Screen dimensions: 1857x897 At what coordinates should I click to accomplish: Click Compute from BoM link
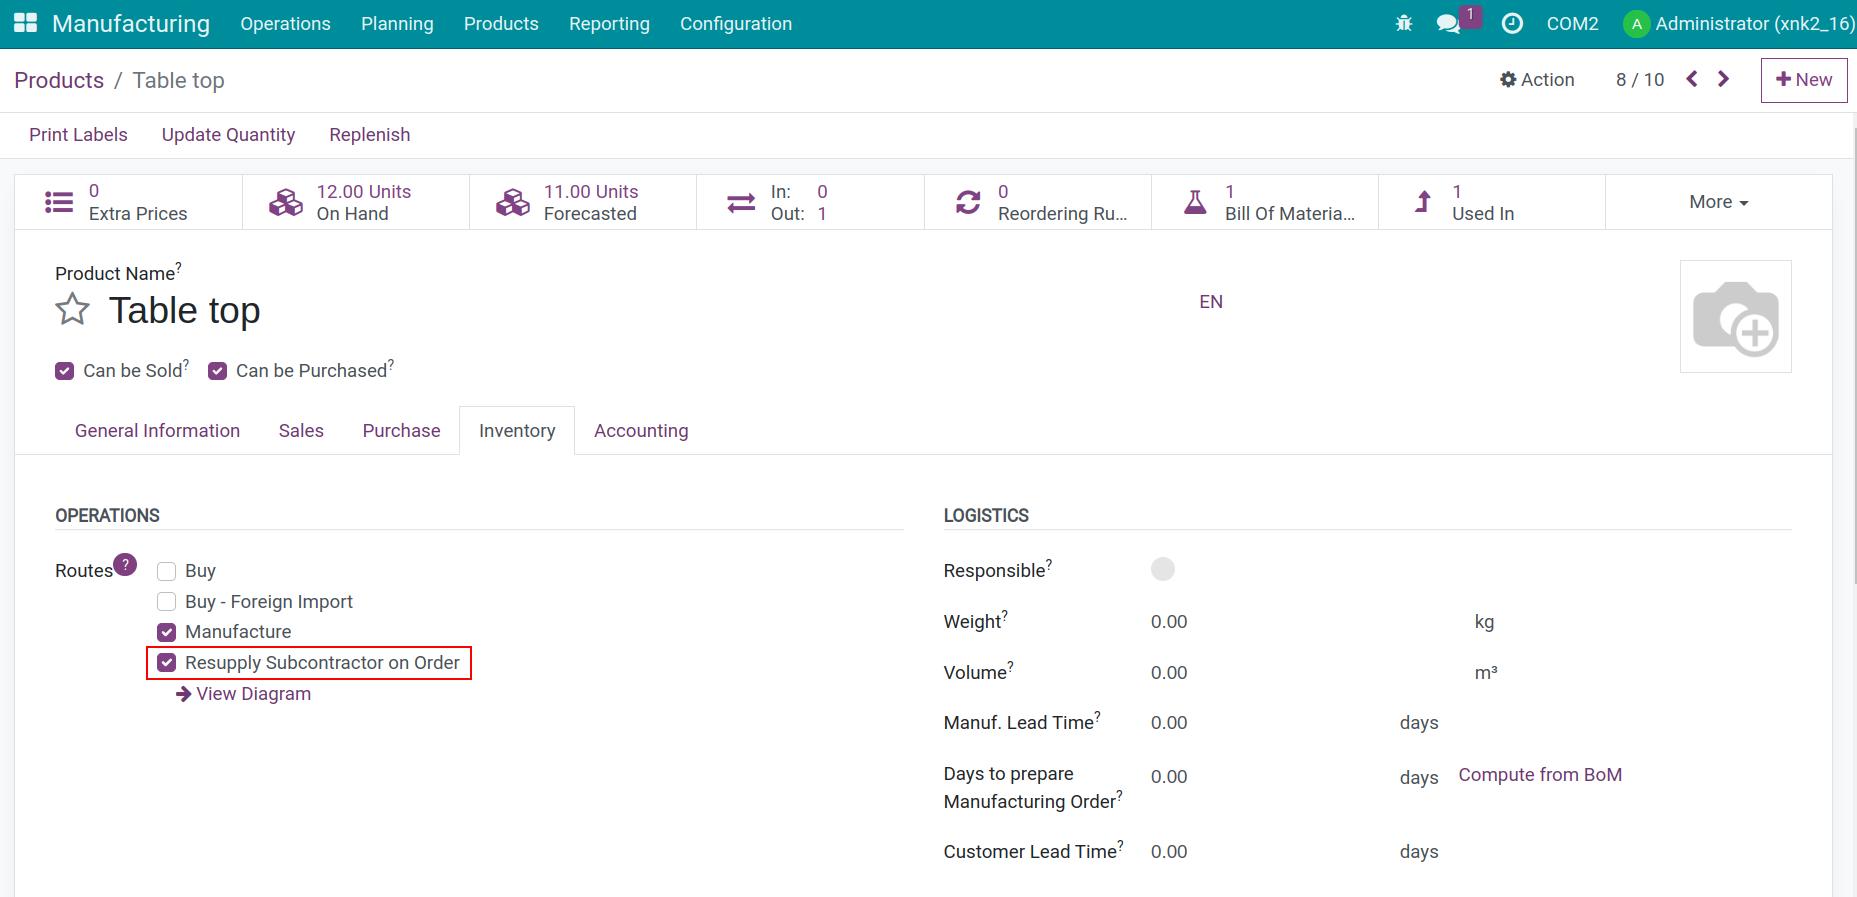pos(1540,775)
